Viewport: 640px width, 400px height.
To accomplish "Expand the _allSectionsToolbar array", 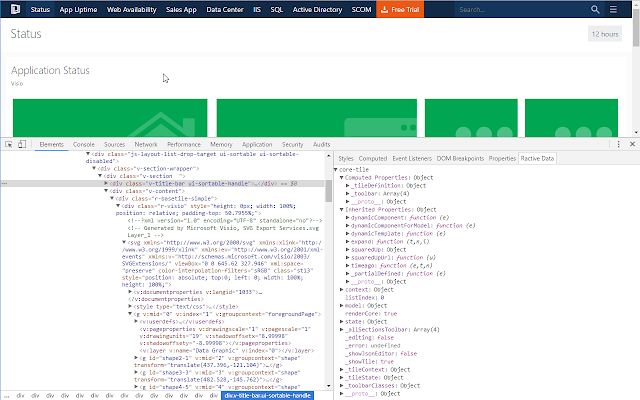I will point(342,329).
